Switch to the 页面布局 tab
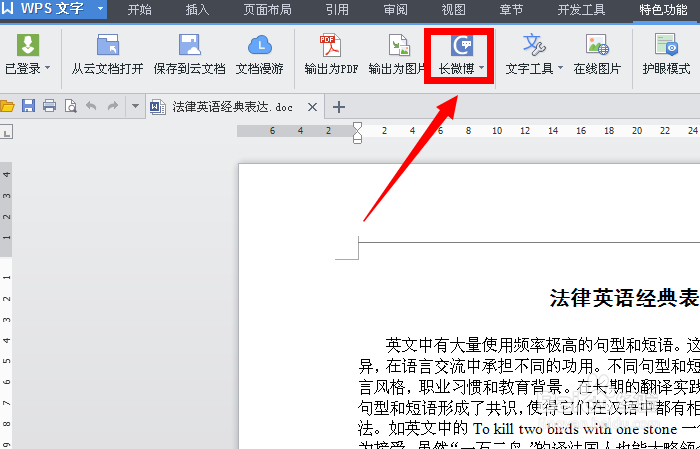Screen dimensions: 700x449 click(x=267, y=10)
